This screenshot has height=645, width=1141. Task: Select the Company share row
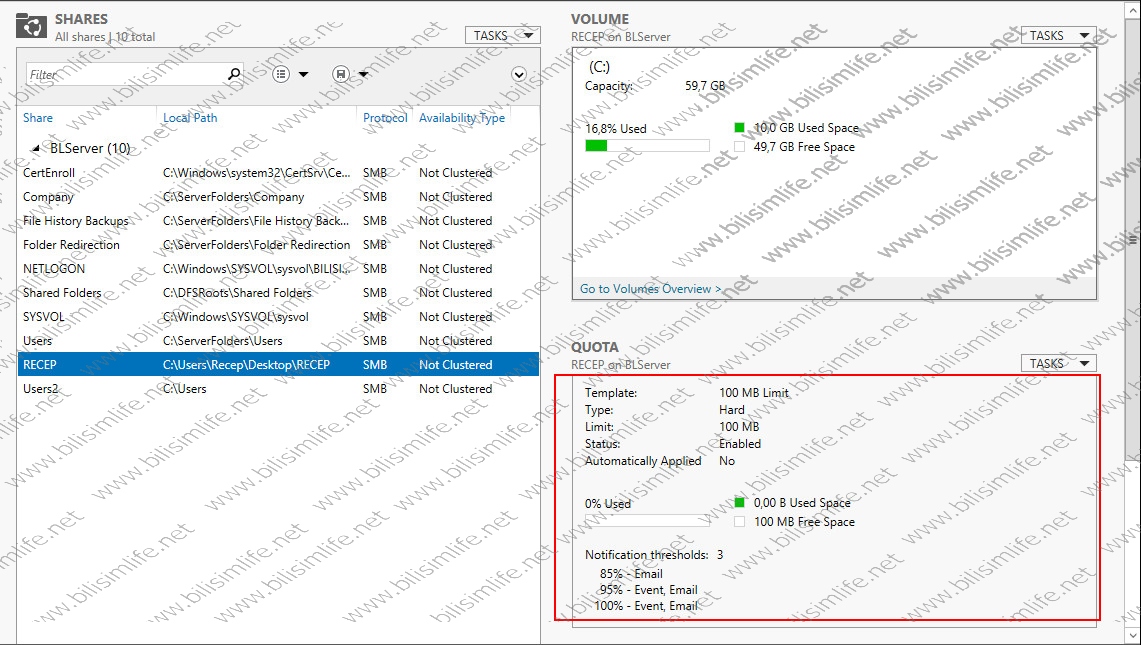[278, 197]
